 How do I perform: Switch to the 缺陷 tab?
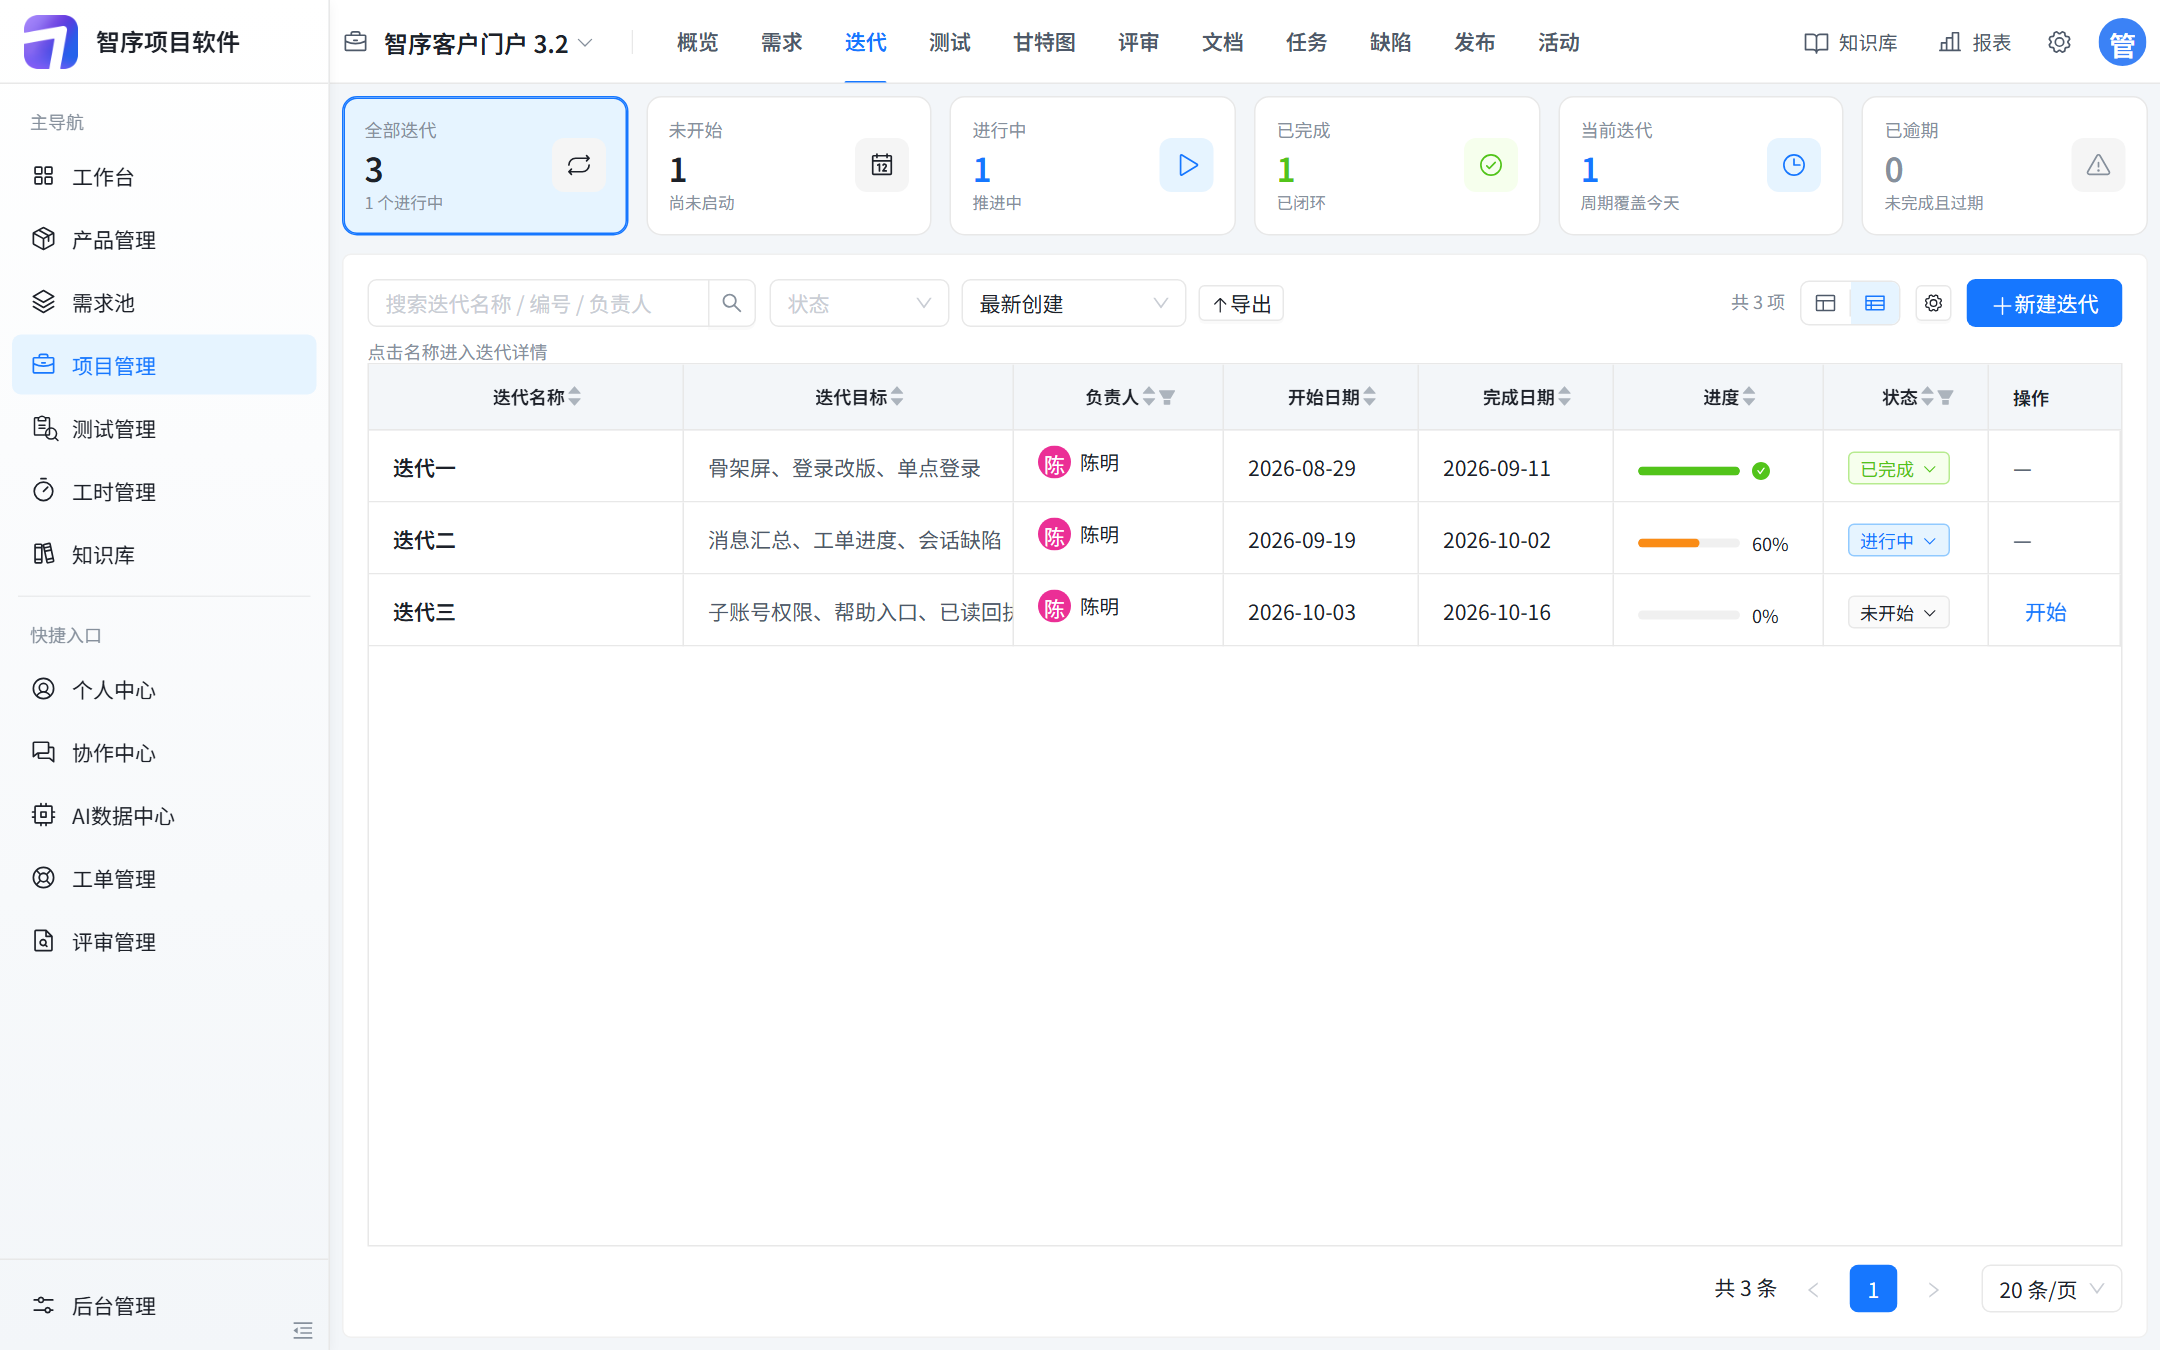(1391, 42)
